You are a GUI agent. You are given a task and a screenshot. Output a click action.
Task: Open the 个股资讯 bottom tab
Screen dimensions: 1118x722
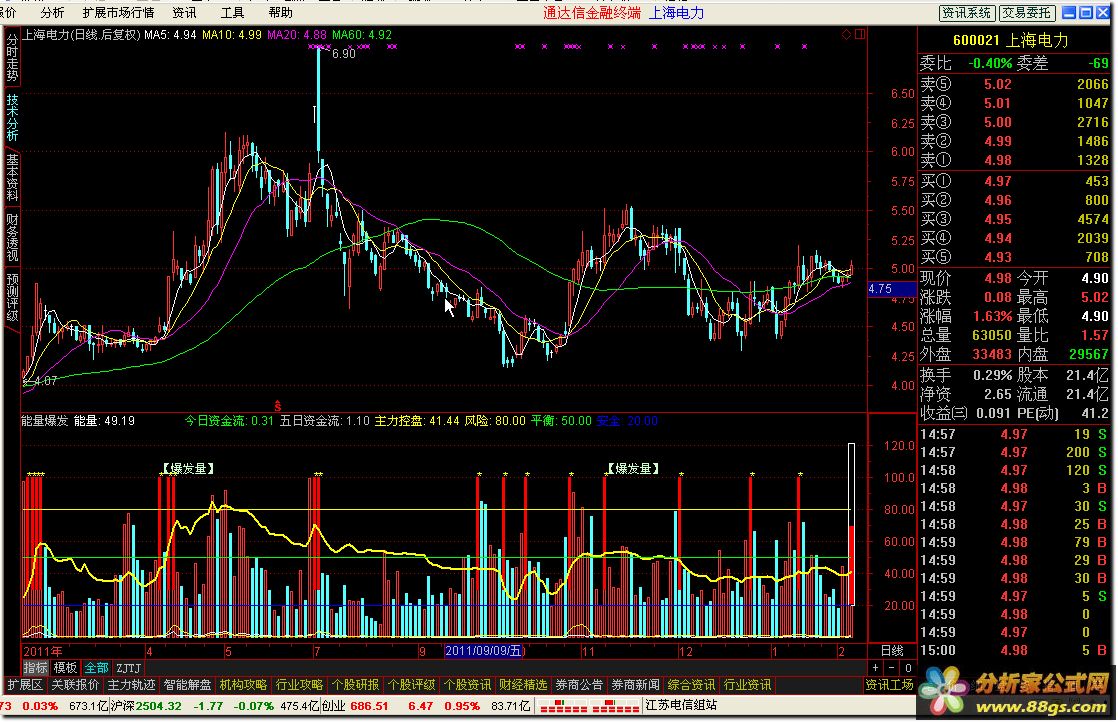point(467,685)
